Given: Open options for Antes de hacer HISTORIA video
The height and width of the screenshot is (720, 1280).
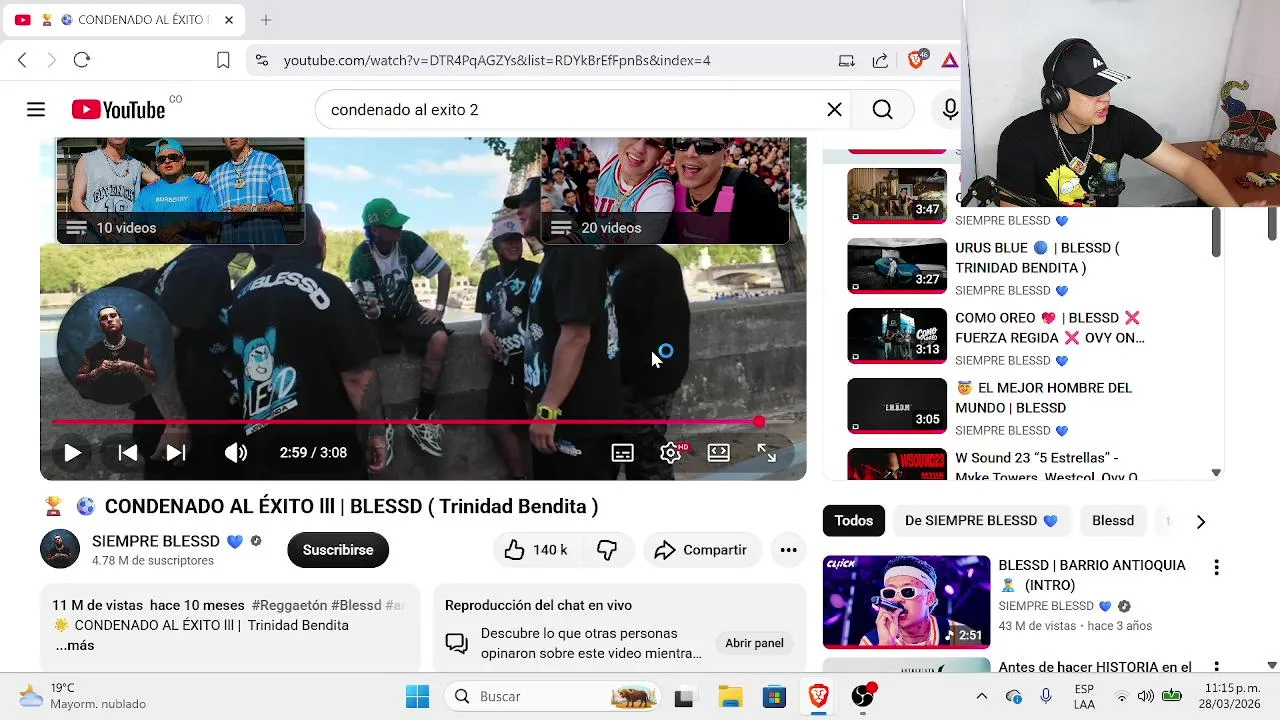Looking at the screenshot, I should pos(1216,666).
